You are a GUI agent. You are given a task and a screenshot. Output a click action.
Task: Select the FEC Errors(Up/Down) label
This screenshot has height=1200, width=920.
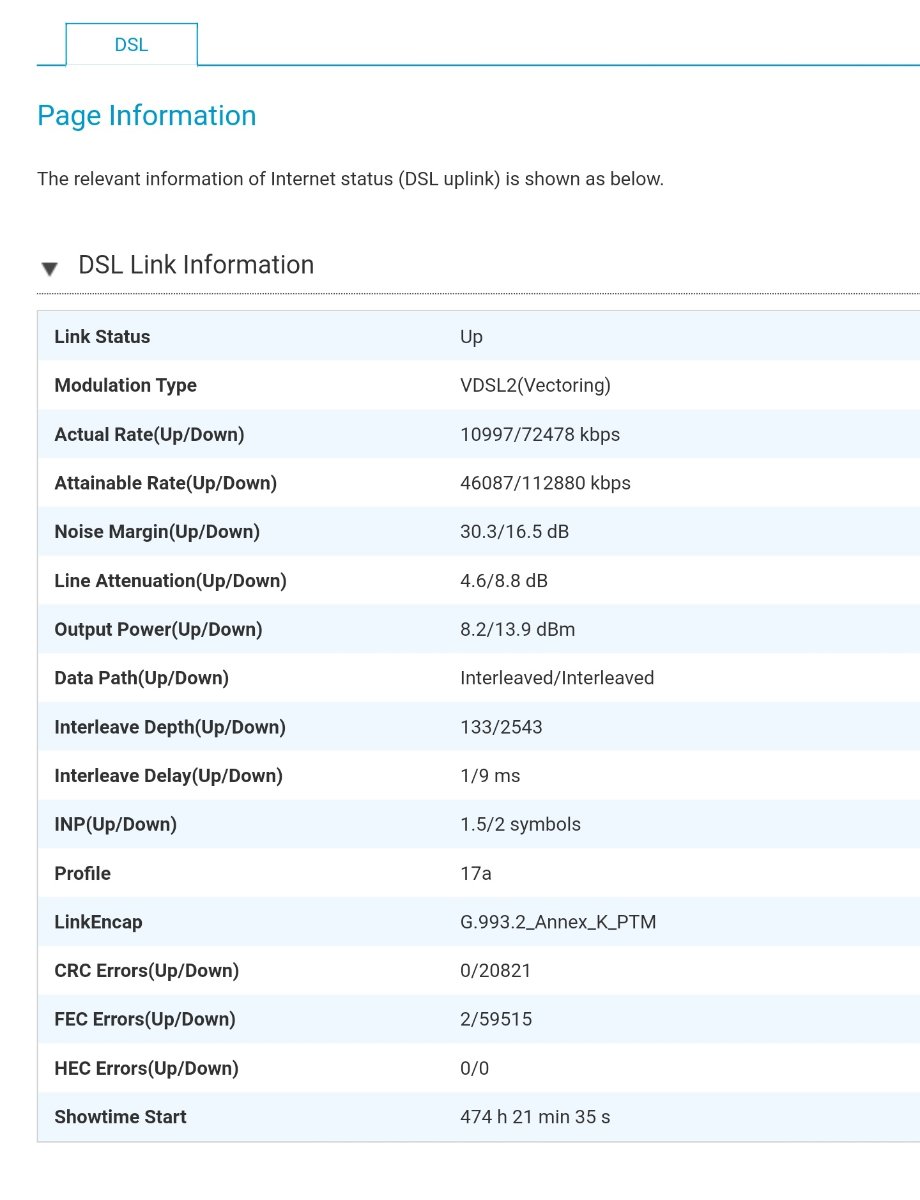click(x=145, y=1020)
